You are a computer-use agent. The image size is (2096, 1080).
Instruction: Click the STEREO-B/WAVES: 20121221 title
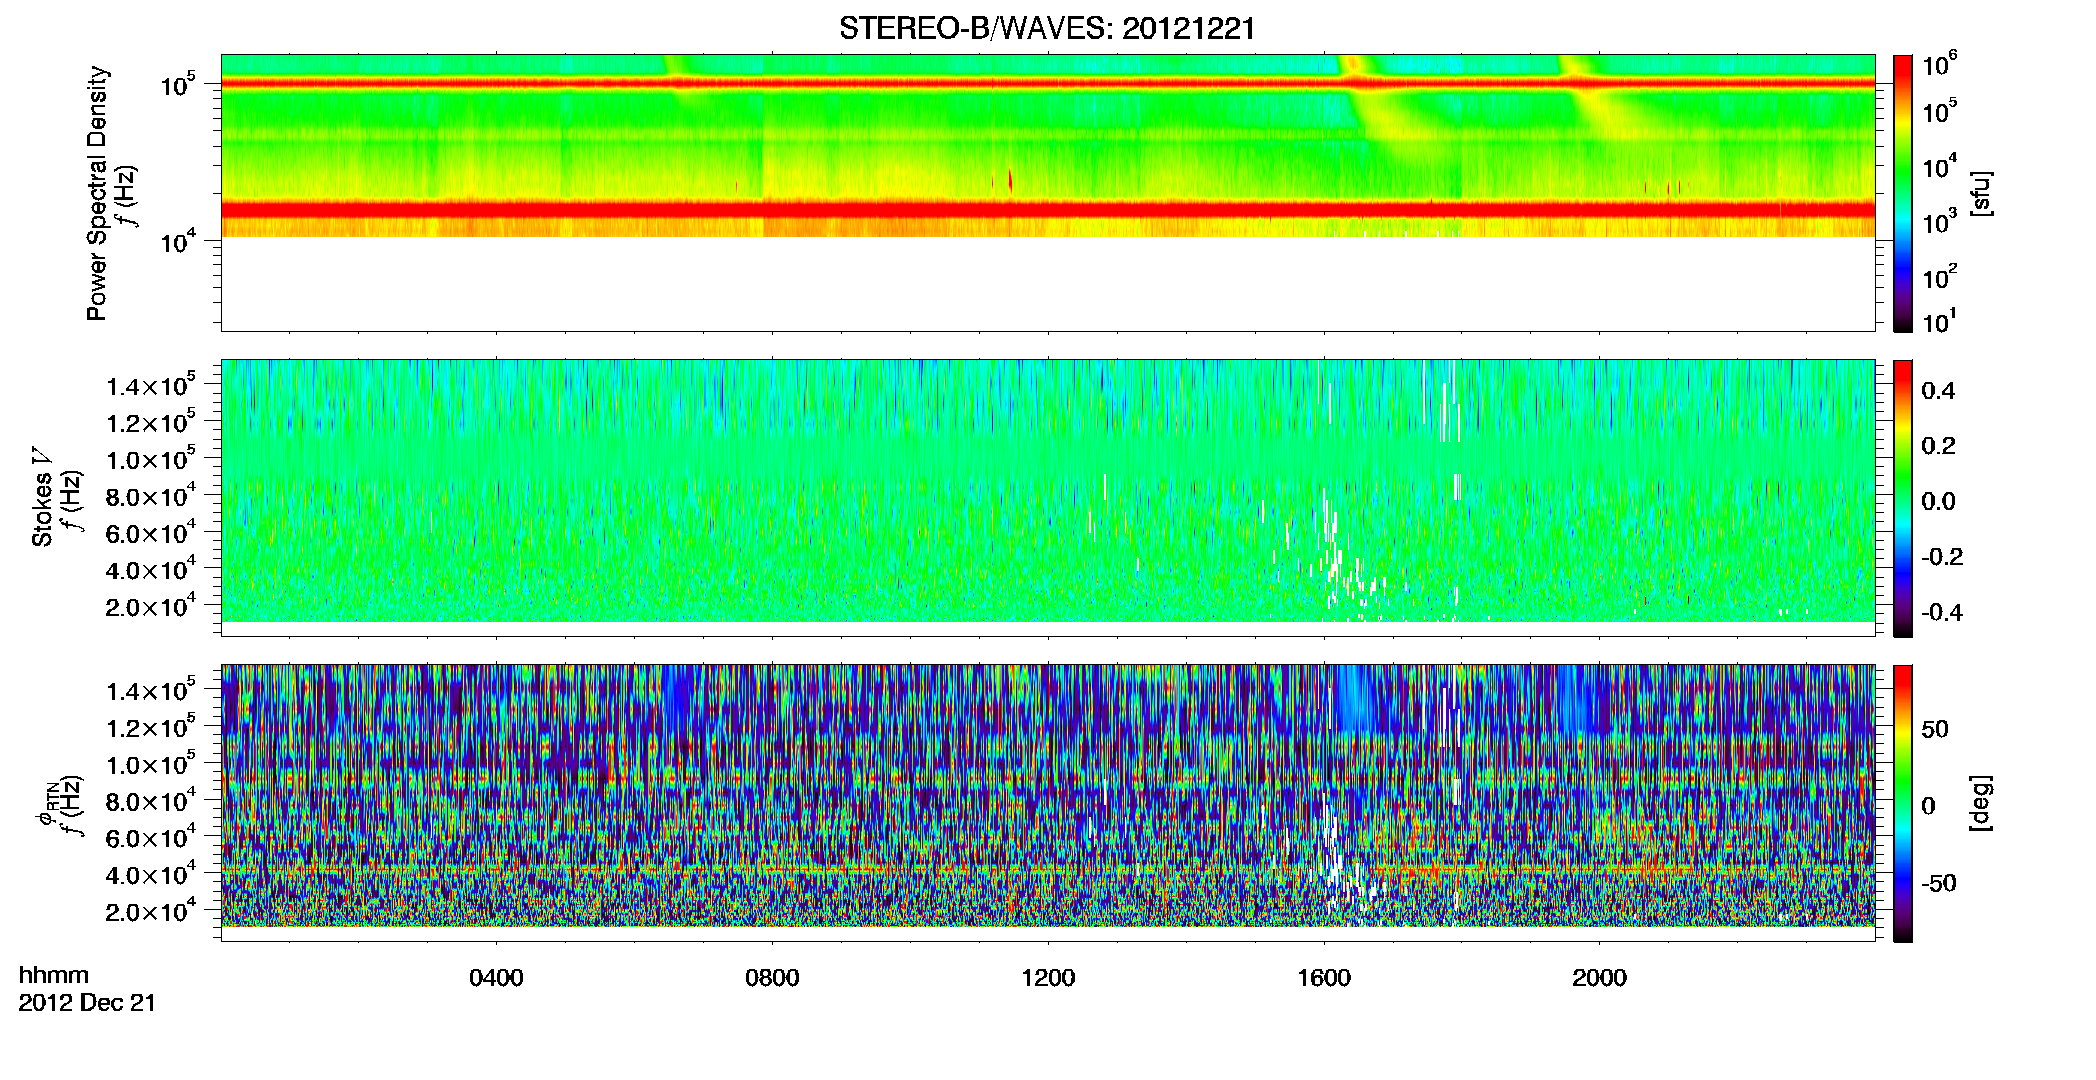click(1047, 29)
